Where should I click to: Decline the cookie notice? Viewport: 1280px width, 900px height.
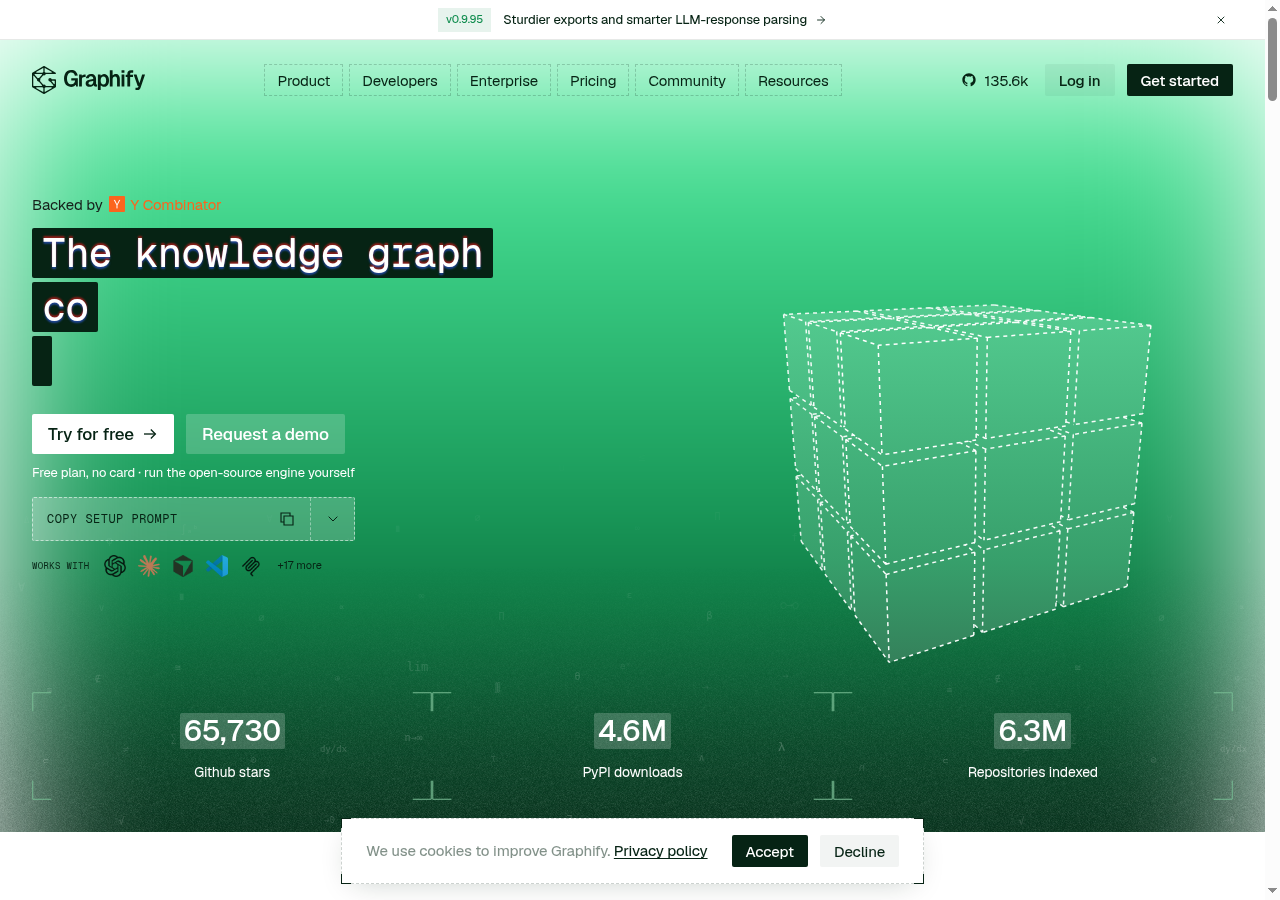860,851
